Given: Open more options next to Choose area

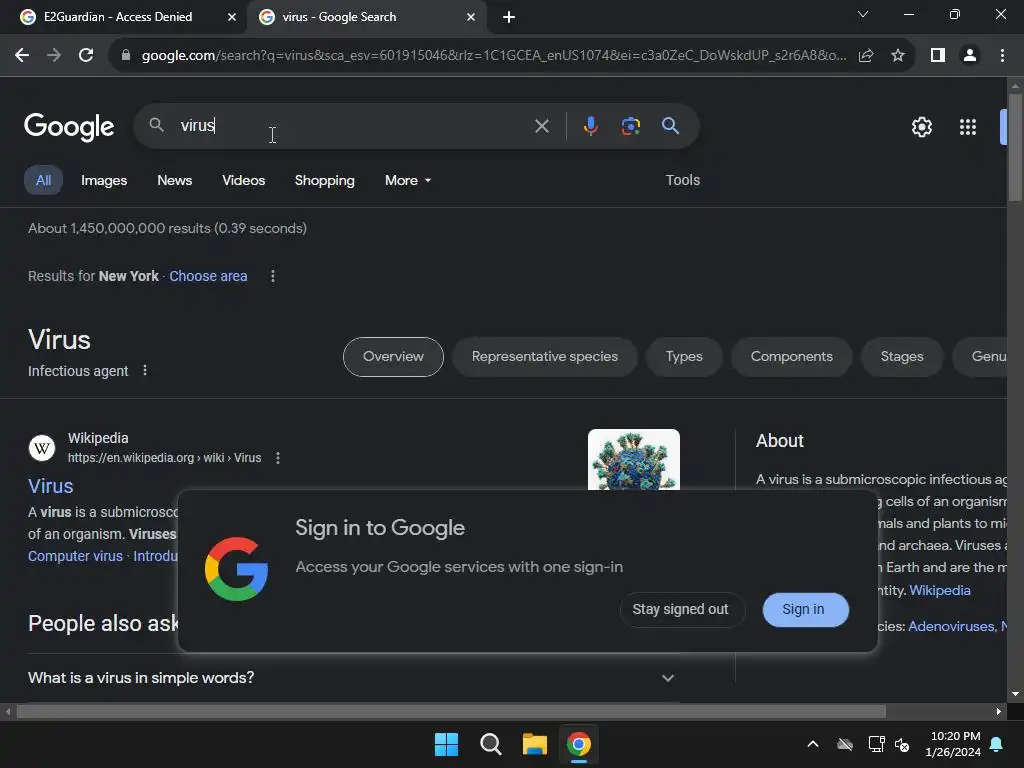Looking at the screenshot, I should coord(273,276).
